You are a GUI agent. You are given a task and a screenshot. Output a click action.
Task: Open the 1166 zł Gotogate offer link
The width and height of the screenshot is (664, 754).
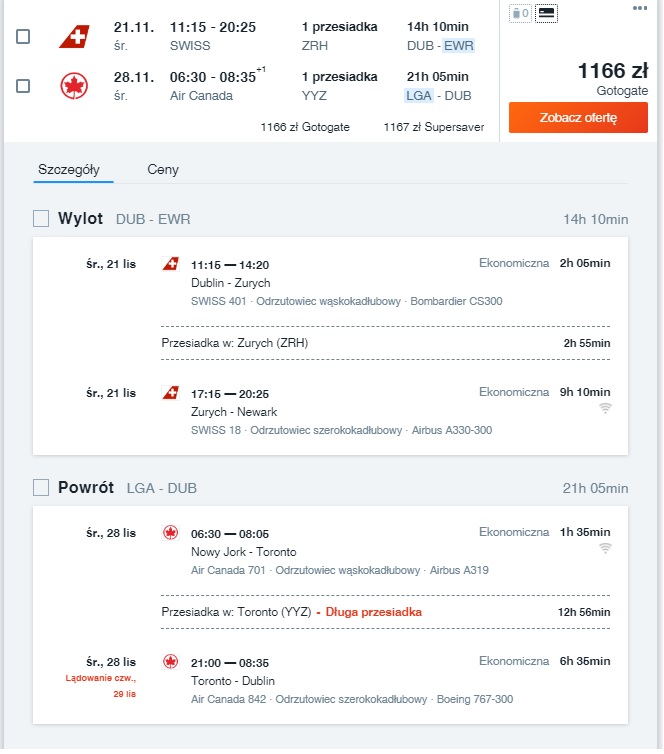coord(305,127)
